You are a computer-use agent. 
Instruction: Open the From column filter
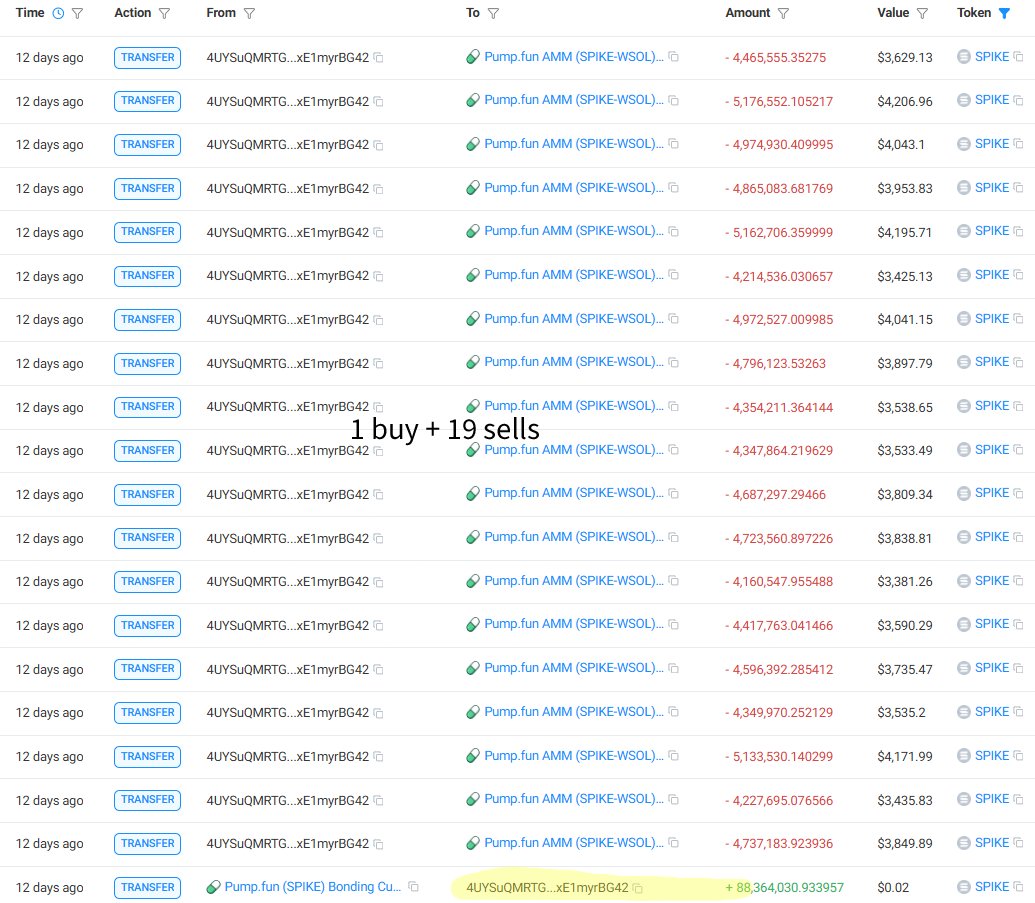(x=249, y=13)
